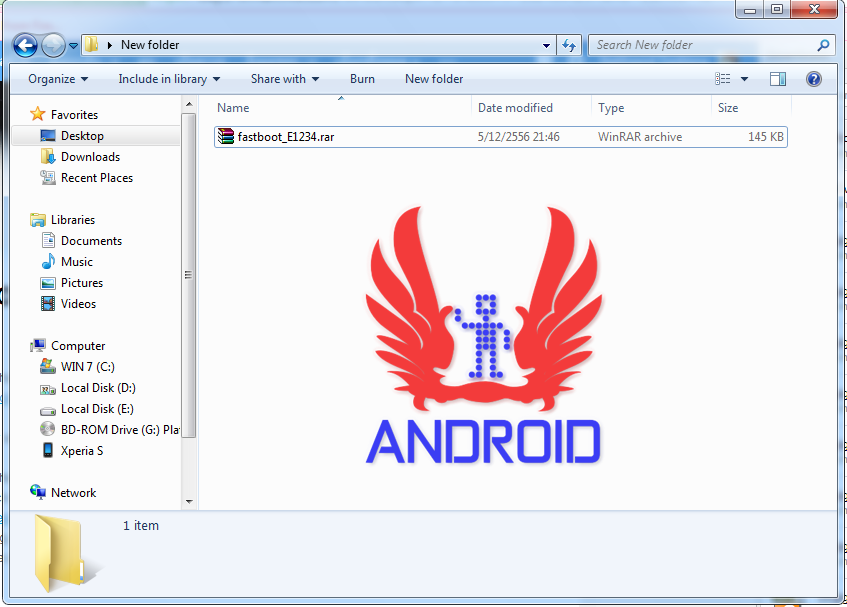This screenshot has height=607, width=847.
Task: Open the Music library
Action: (x=77, y=262)
